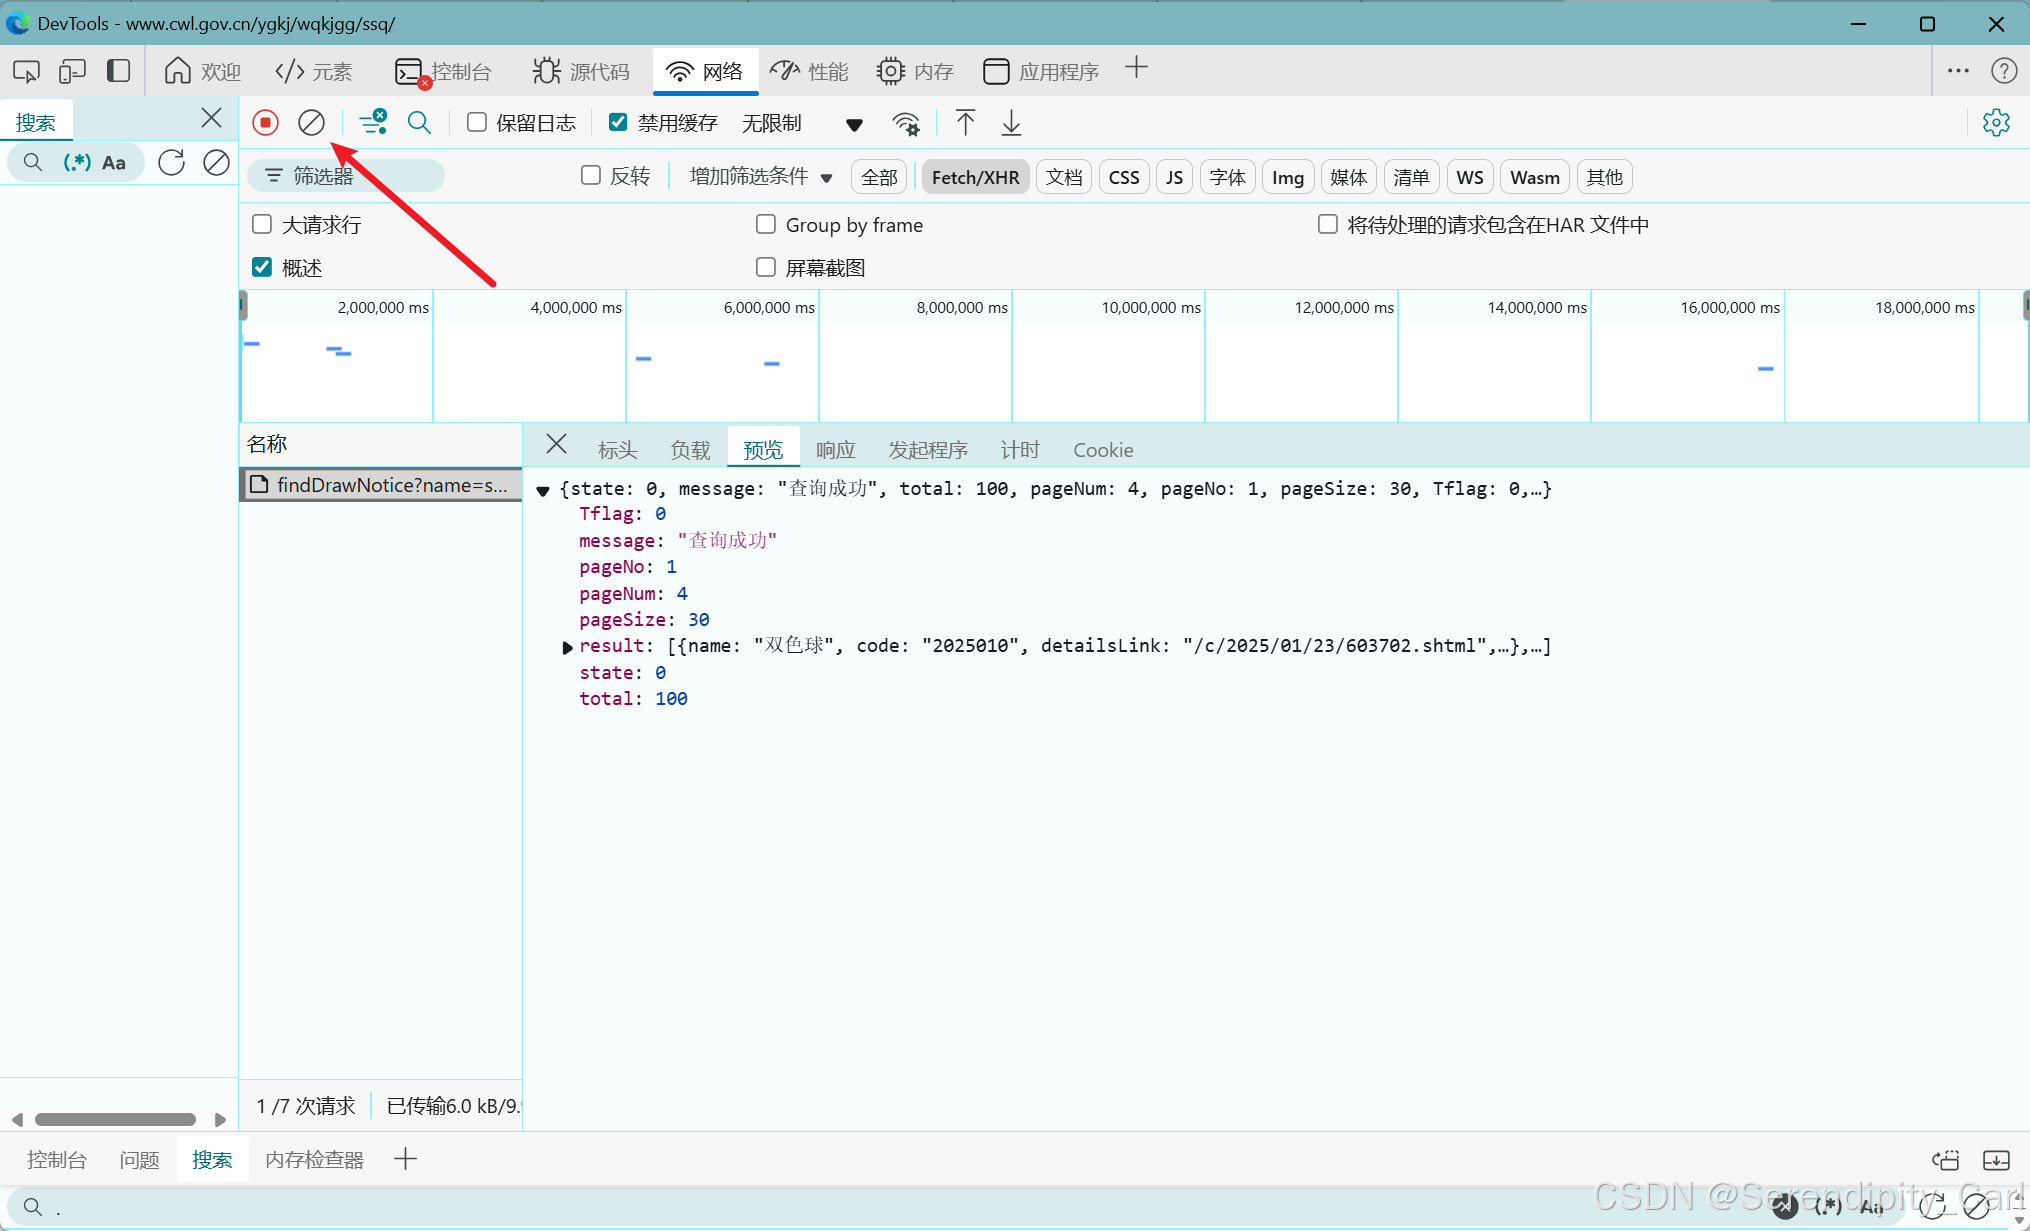Check the Group by frame option
2030x1231 pixels.
tap(766, 224)
